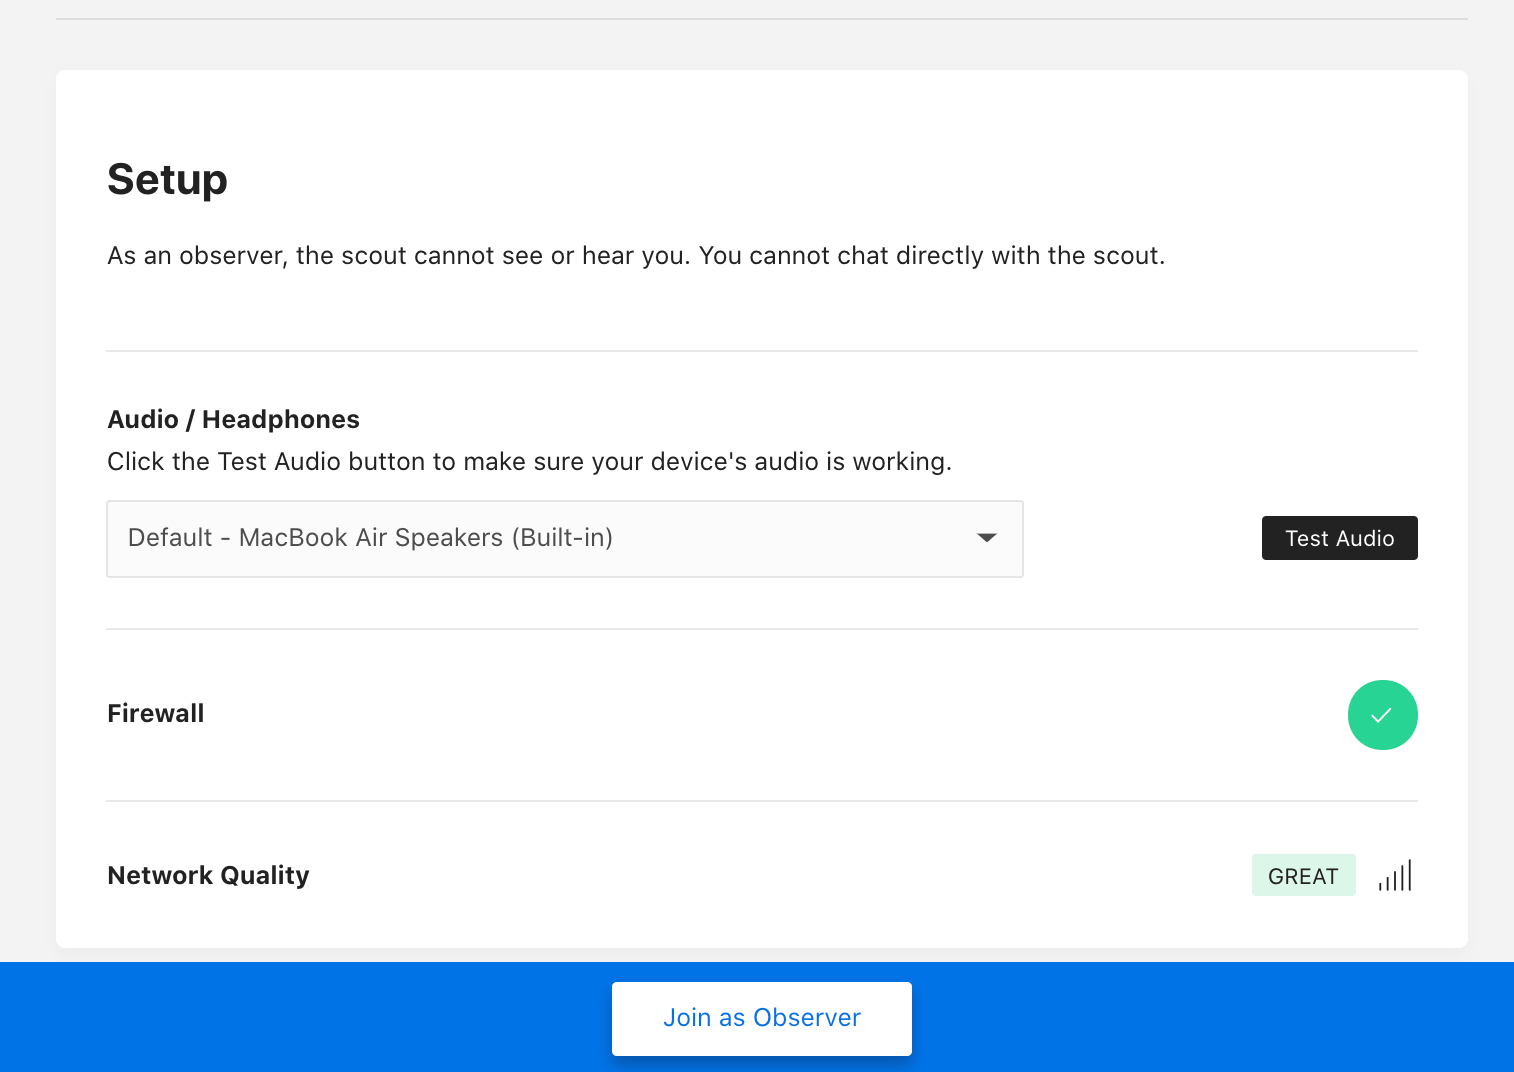Click the Audio / Headphones section label
The image size is (1514, 1072).
[x=233, y=419]
